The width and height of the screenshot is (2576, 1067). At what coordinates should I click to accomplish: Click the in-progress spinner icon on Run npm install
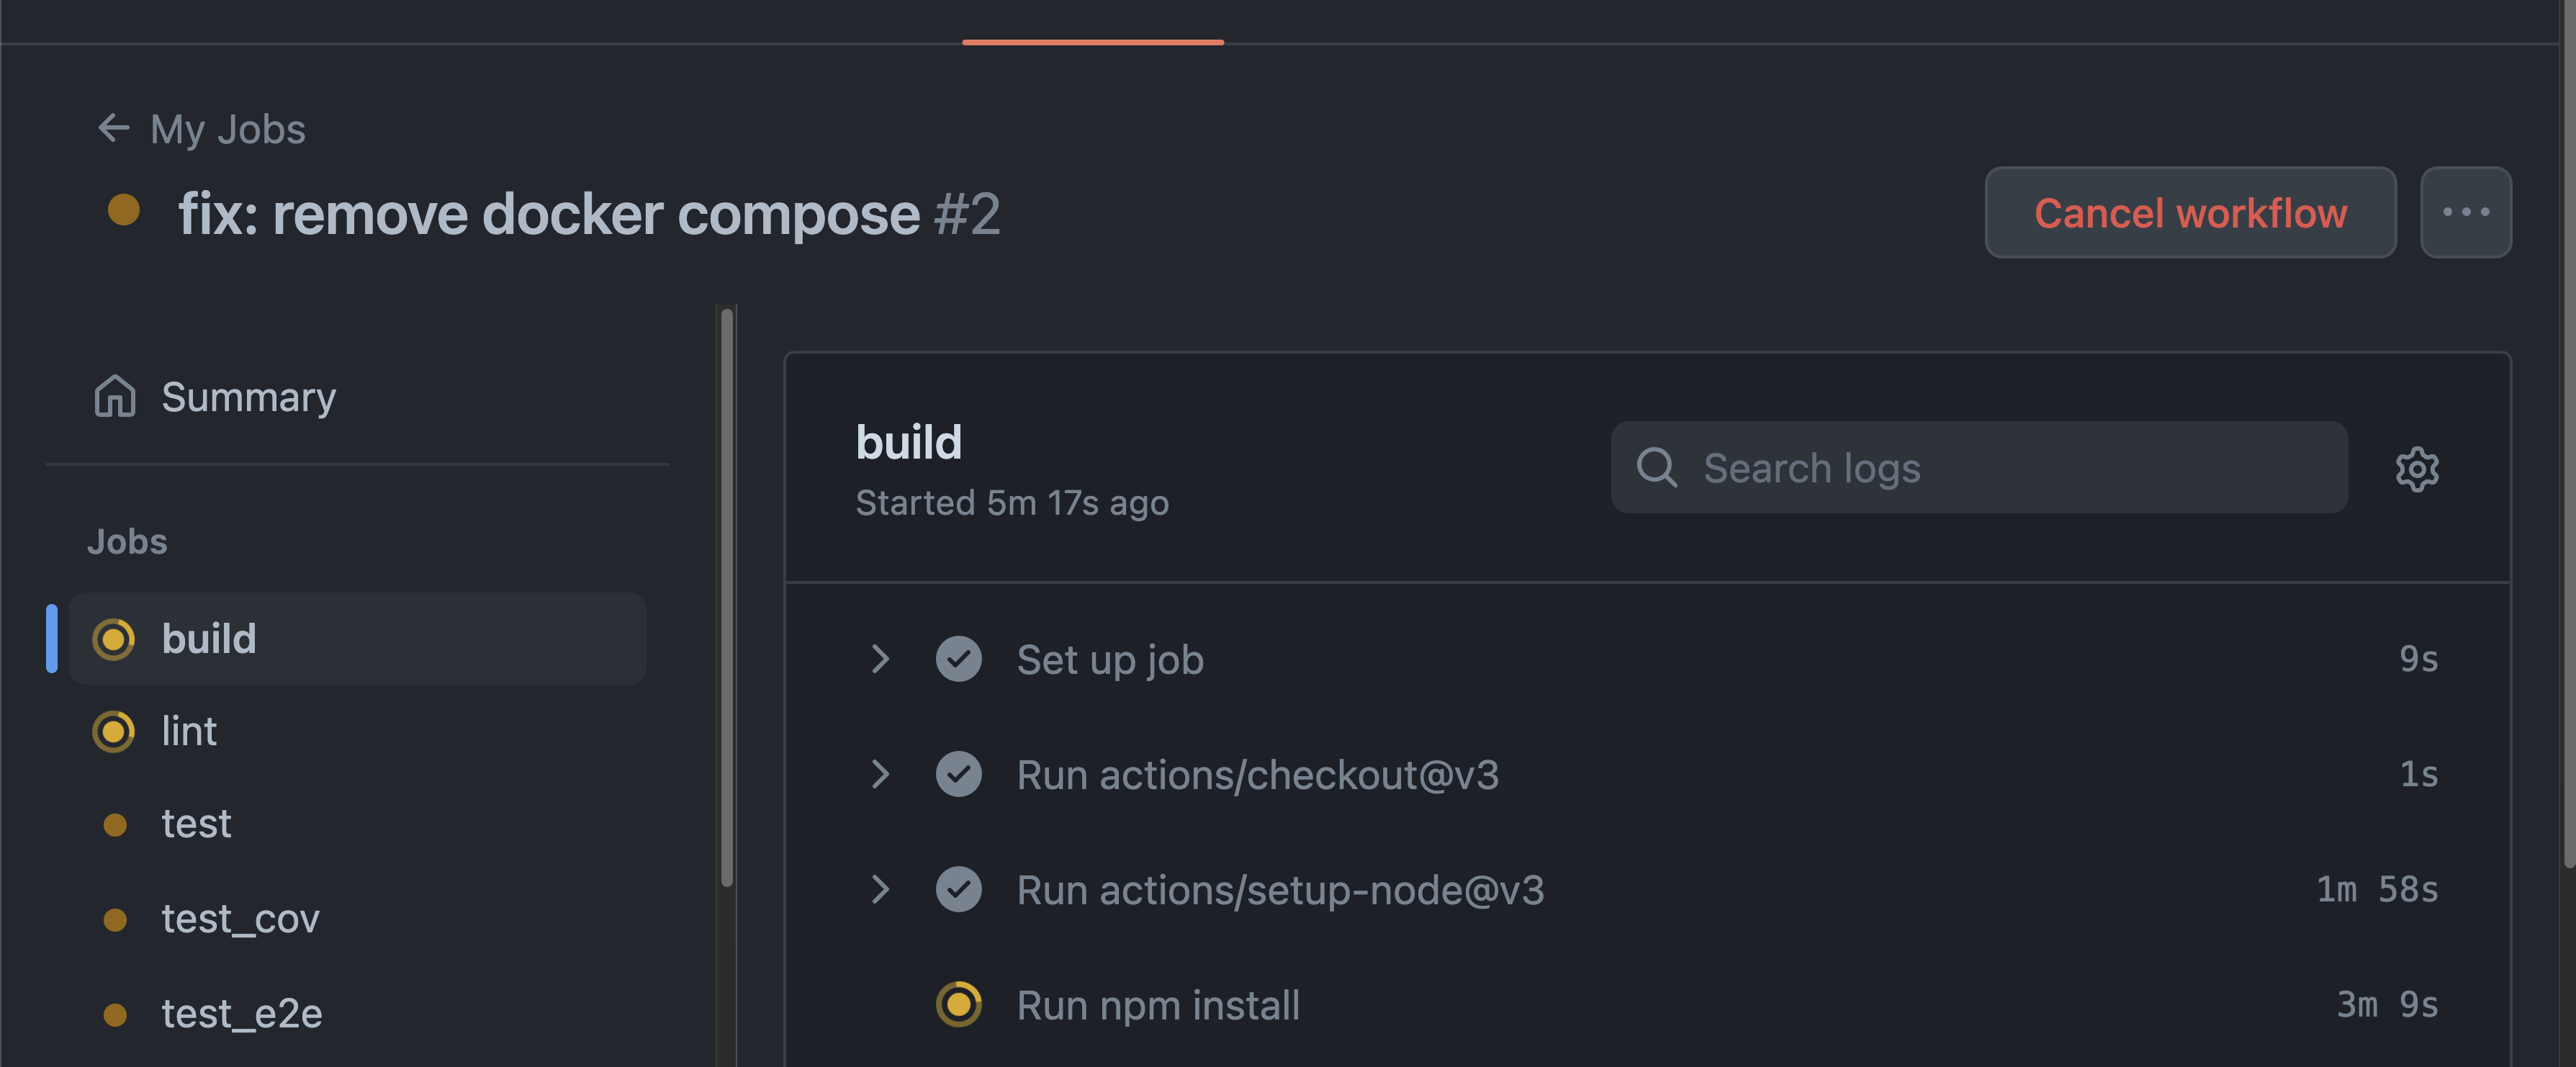point(959,1005)
